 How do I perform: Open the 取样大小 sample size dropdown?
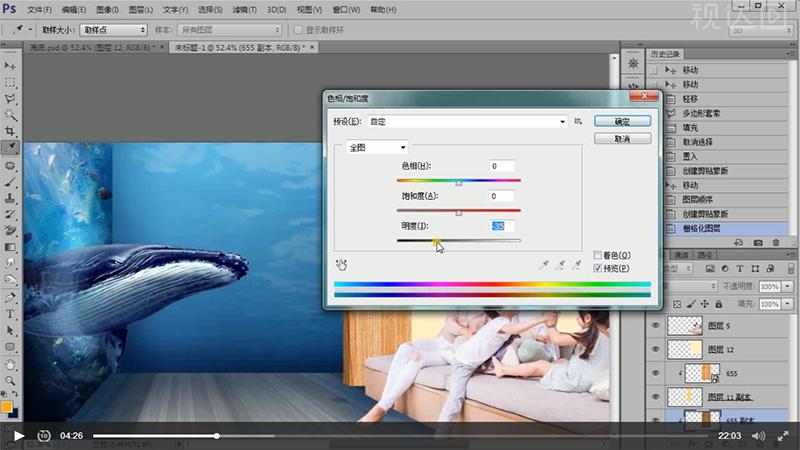[x=113, y=30]
